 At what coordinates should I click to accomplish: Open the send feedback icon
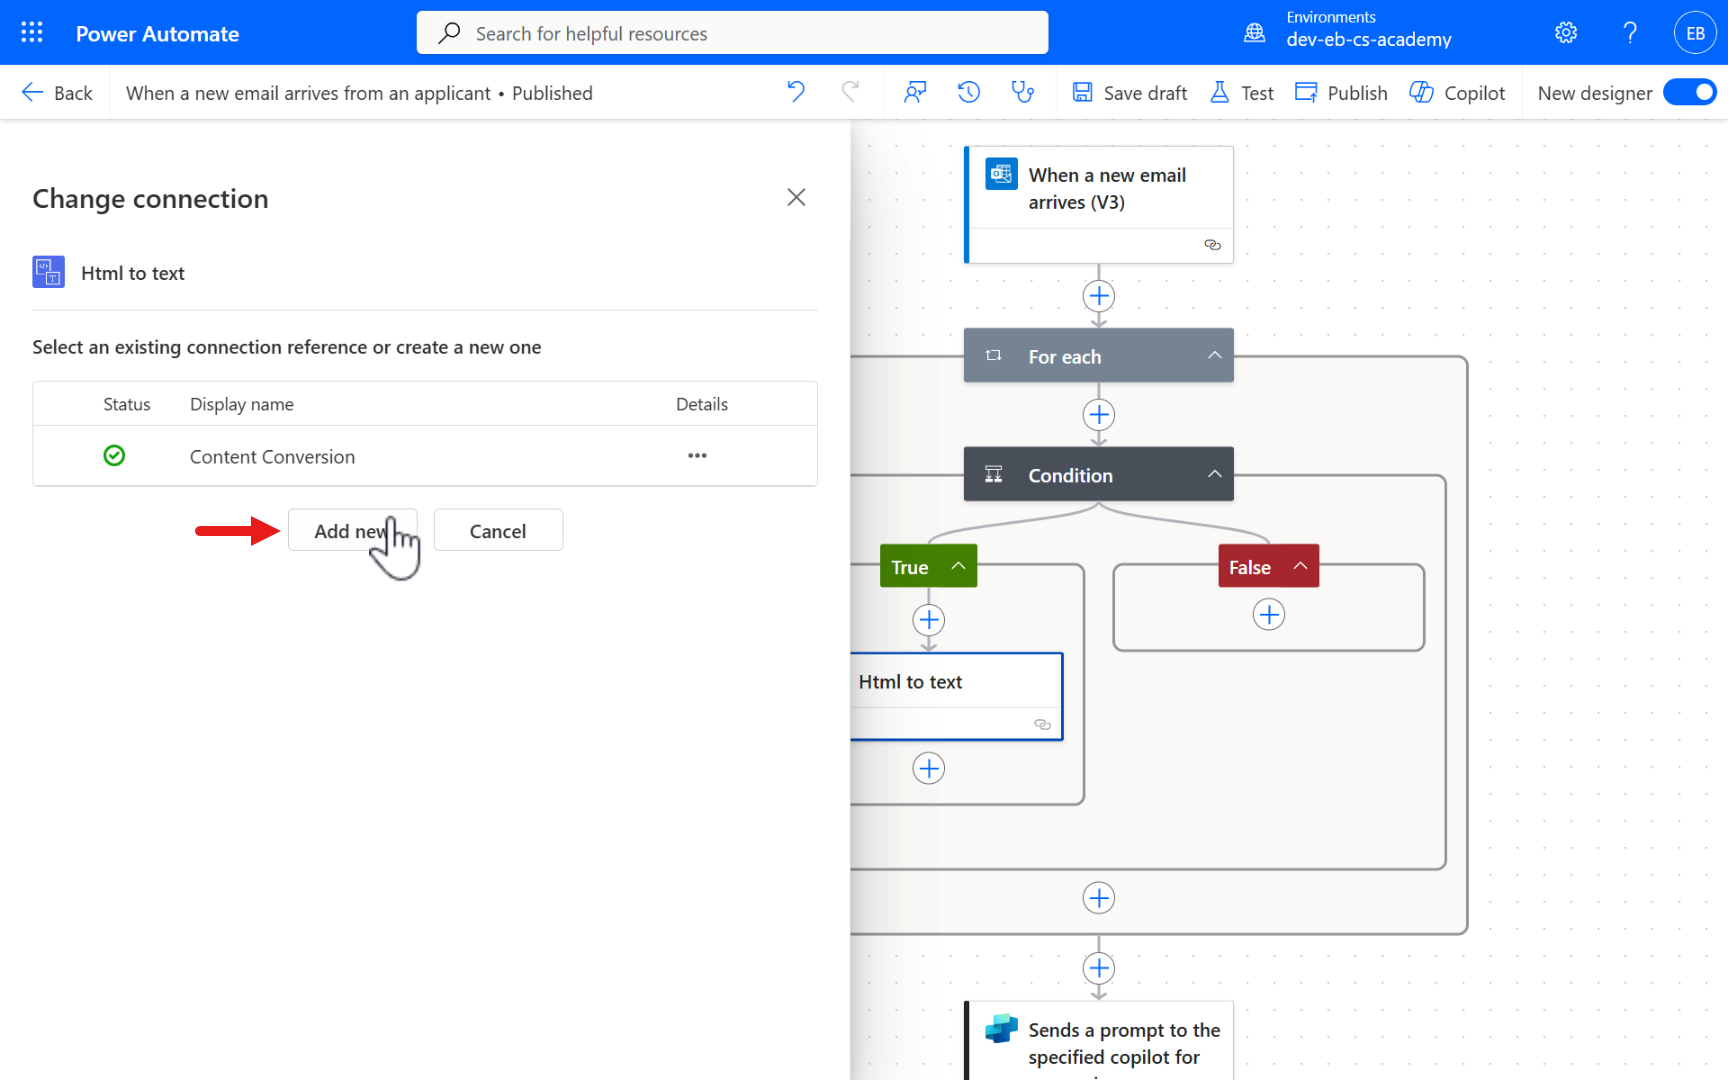click(x=914, y=93)
